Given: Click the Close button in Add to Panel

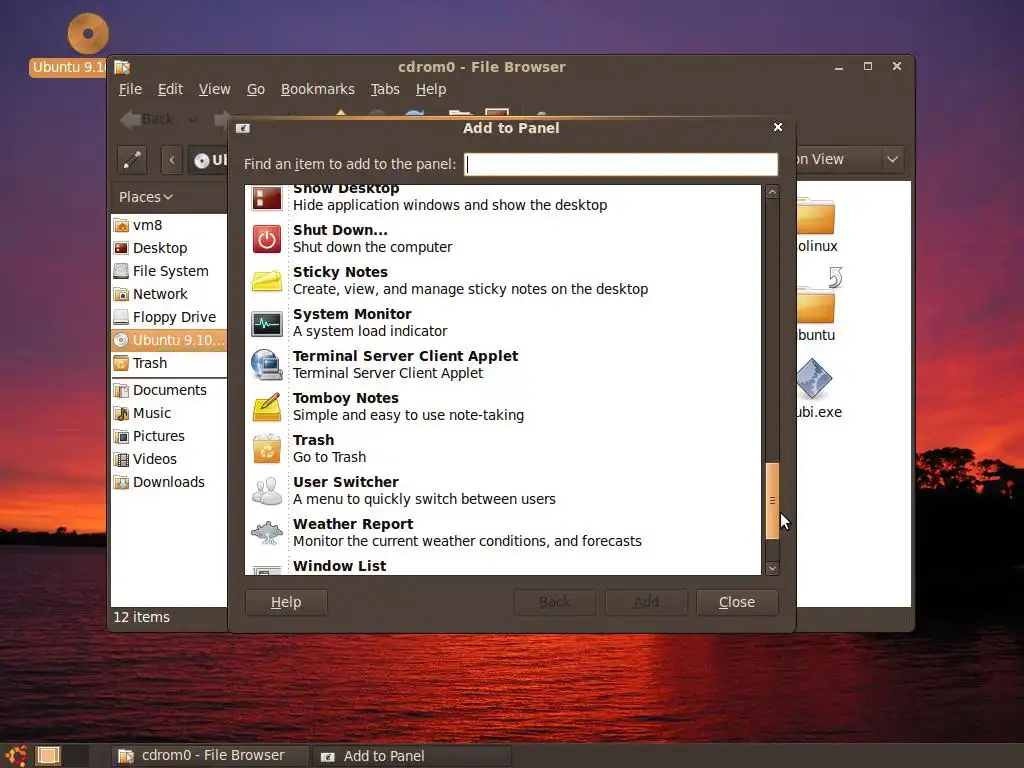Looking at the screenshot, I should (x=737, y=602).
